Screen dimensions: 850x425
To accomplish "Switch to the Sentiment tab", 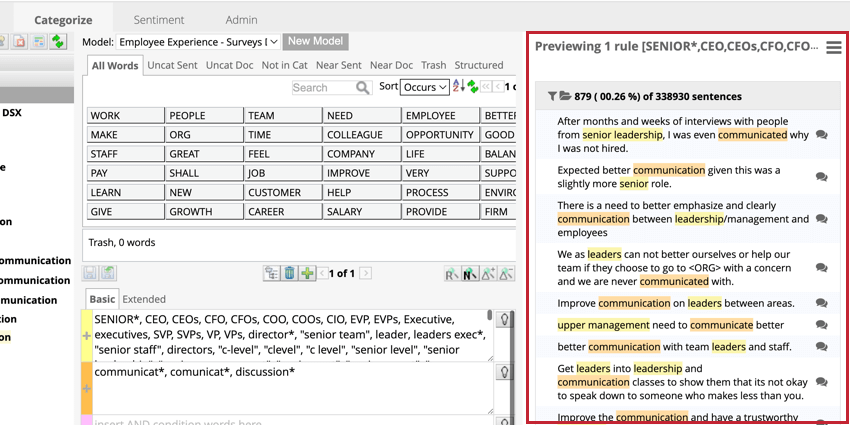I will point(159,19).
